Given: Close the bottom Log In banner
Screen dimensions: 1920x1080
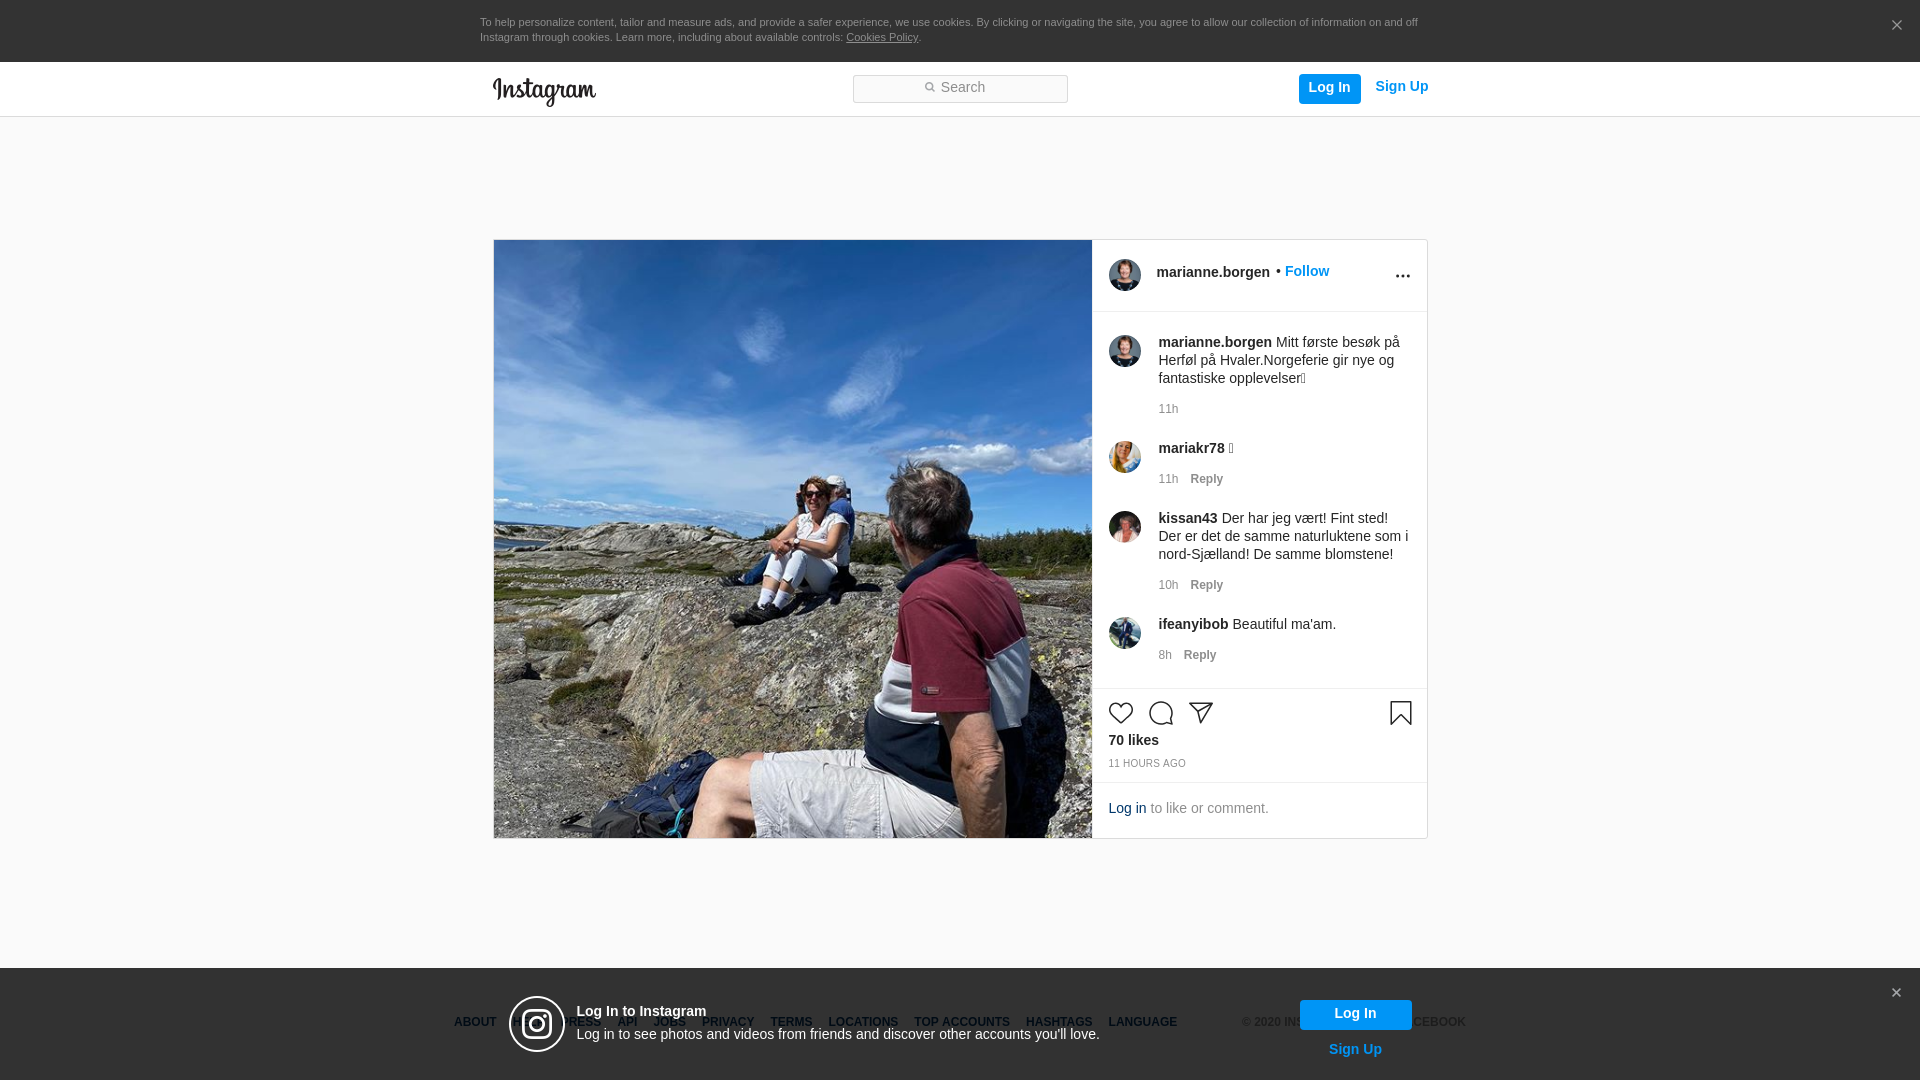Looking at the screenshot, I should [1895, 993].
